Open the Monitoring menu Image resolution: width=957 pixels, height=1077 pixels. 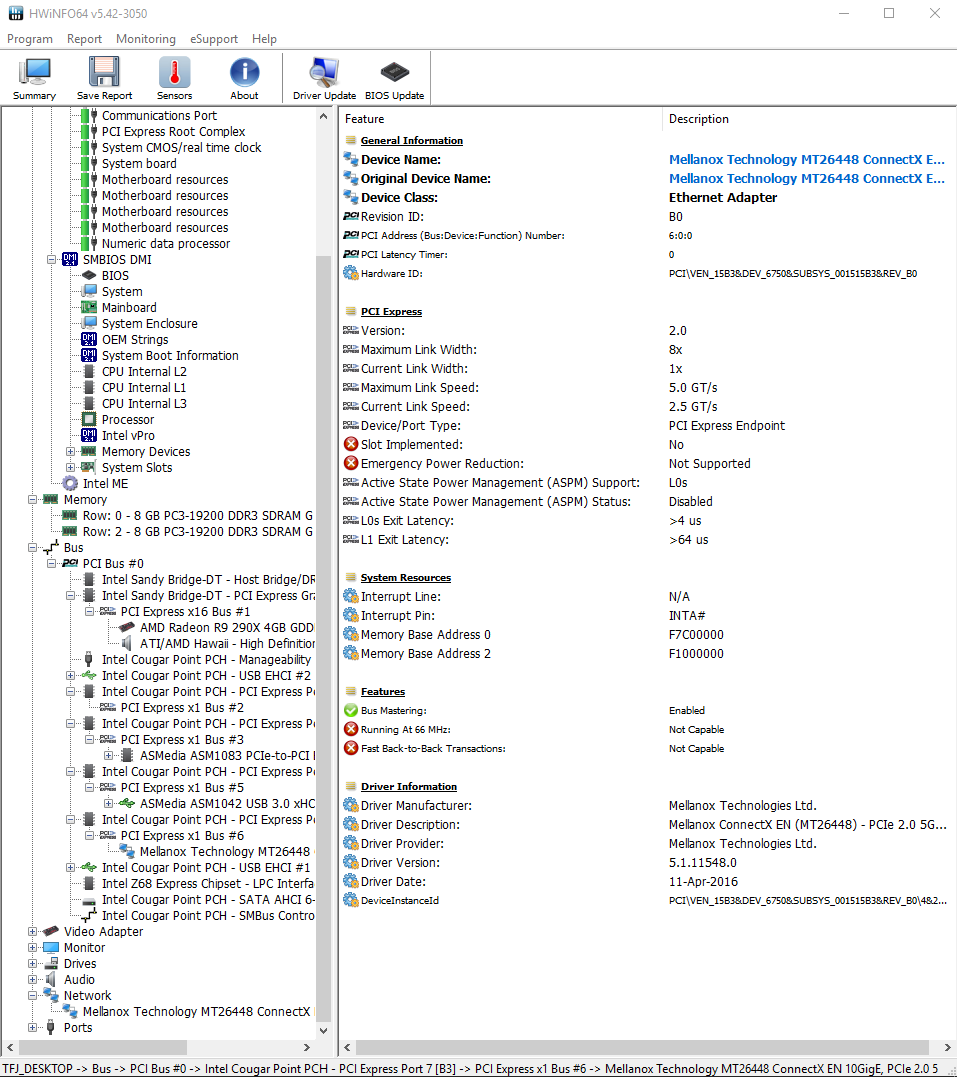(x=146, y=39)
